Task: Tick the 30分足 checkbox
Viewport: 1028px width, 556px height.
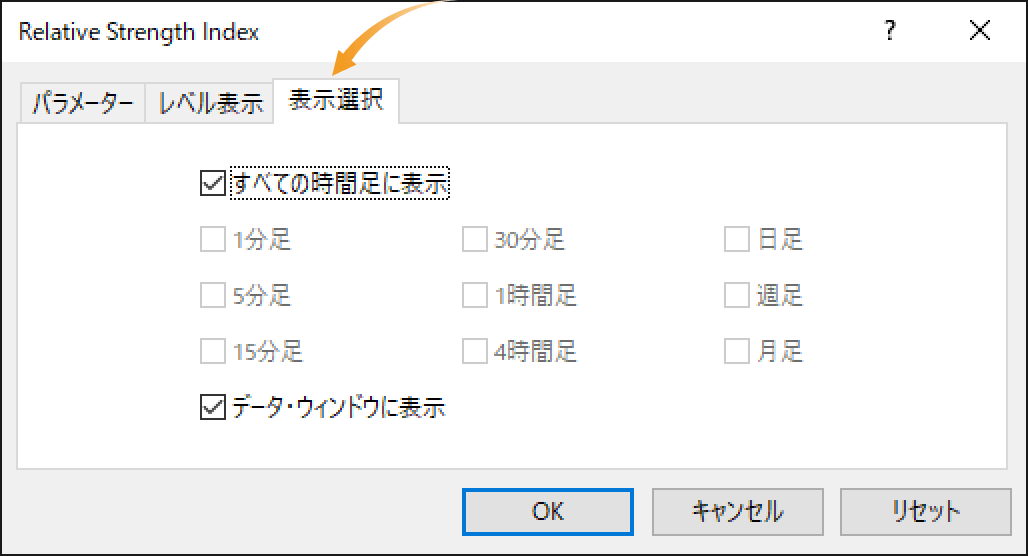Action: [x=475, y=239]
